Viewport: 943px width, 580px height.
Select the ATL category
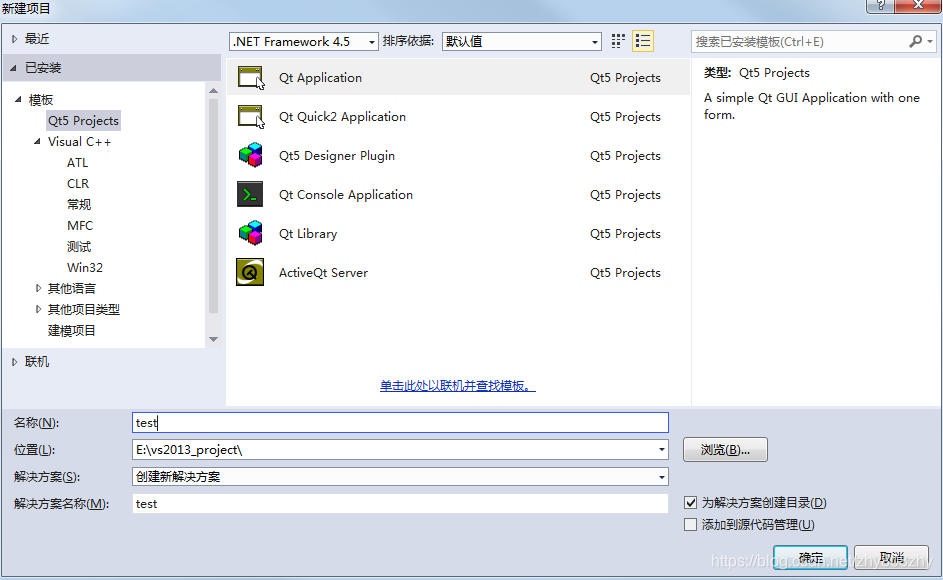pos(78,162)
